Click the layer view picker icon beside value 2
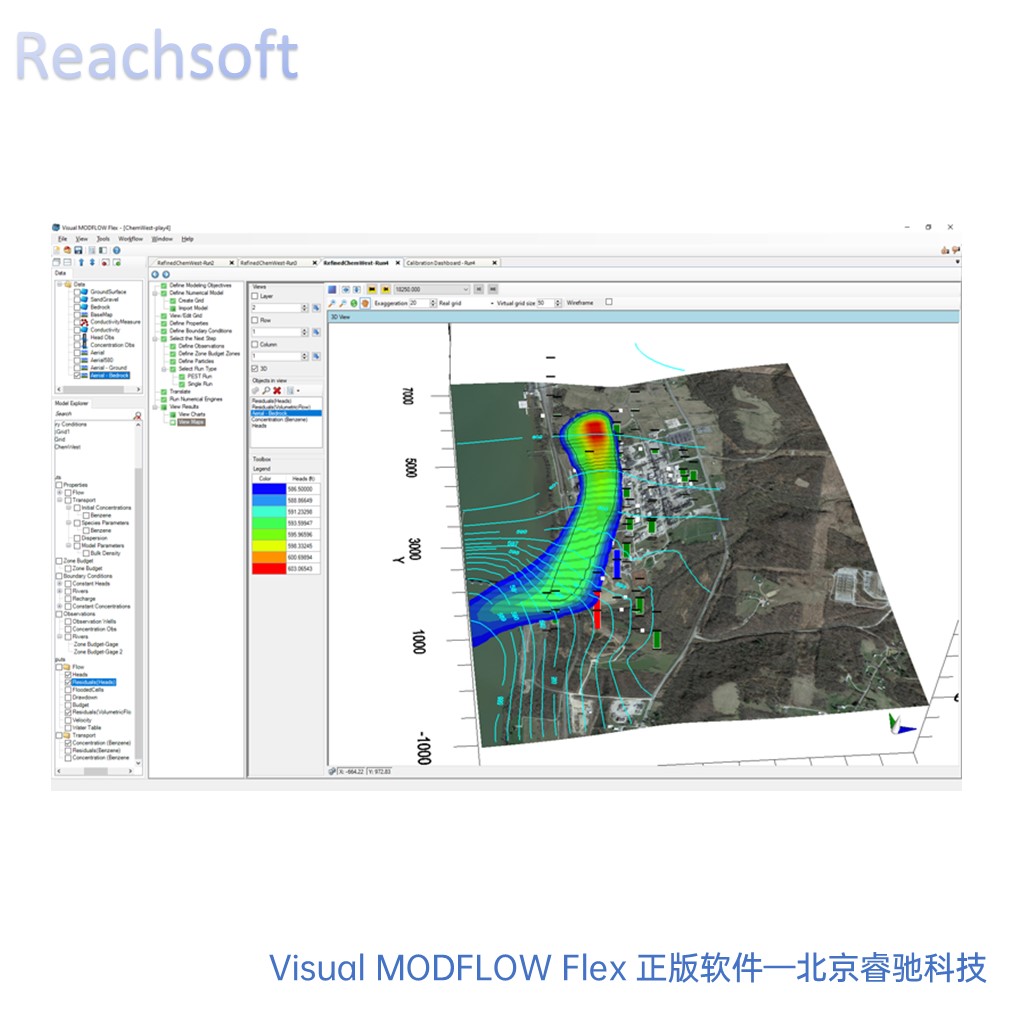This screenshot has width=1013, height=1013. [x=316, y=308]
